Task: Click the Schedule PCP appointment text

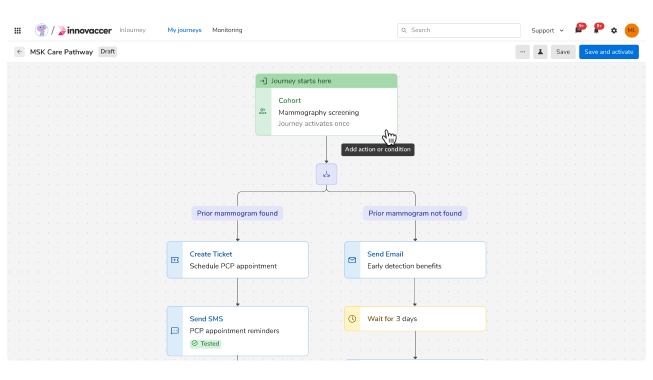Action: pos(233,266)
